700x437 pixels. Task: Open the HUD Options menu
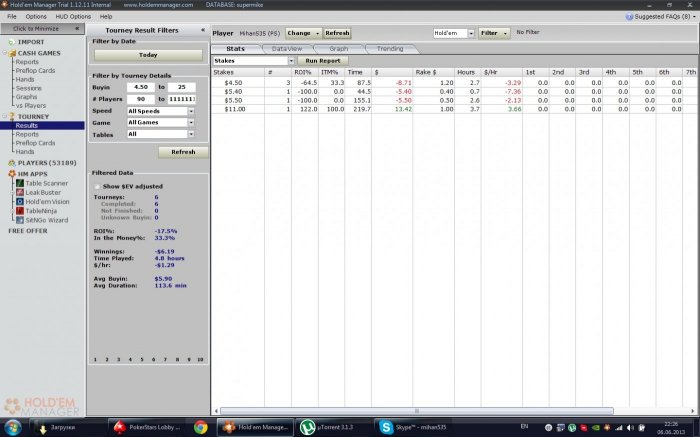(73, 17)
